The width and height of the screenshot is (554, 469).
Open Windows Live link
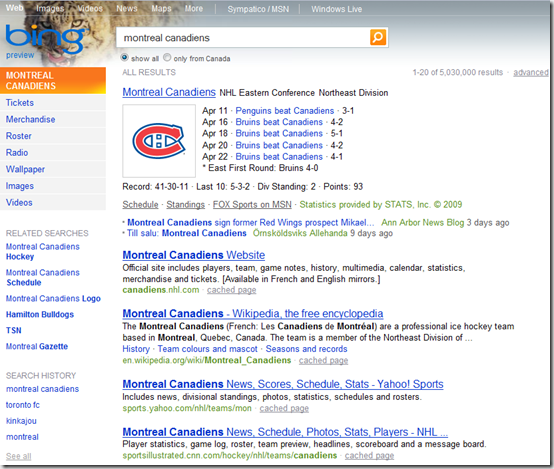coord(336,9)
